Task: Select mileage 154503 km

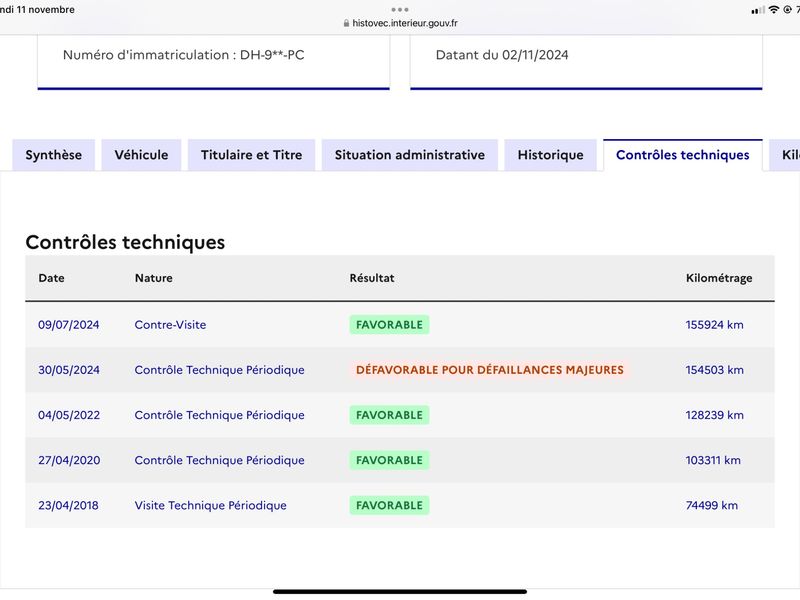Action: 714,370
